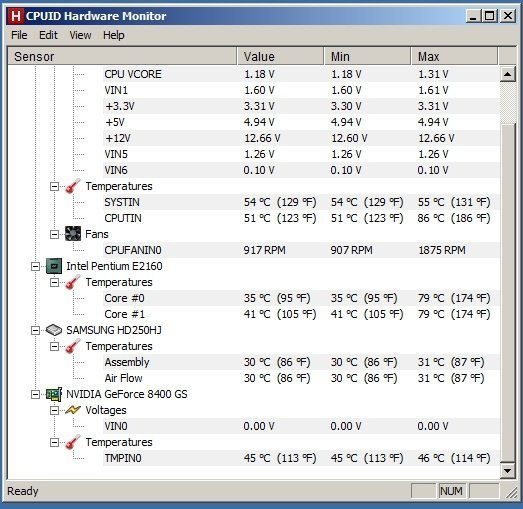Open the Help menu

point(113,35)
